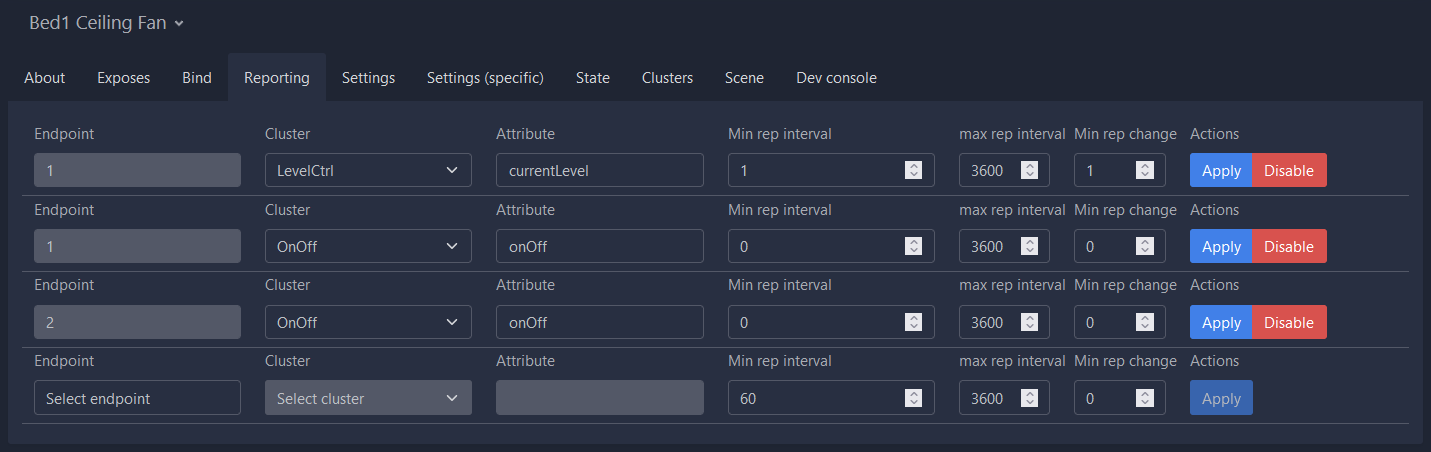This screenshot has width=1431, height=452.
Task: Click stepper on currentLevel max rep interval
Action: coord(1029,170)
